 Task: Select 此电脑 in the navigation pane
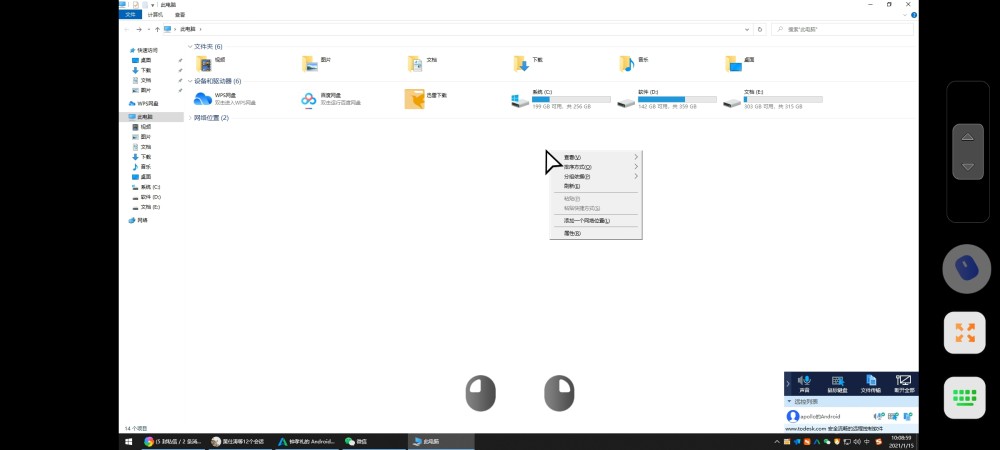(x=151, y=117)
